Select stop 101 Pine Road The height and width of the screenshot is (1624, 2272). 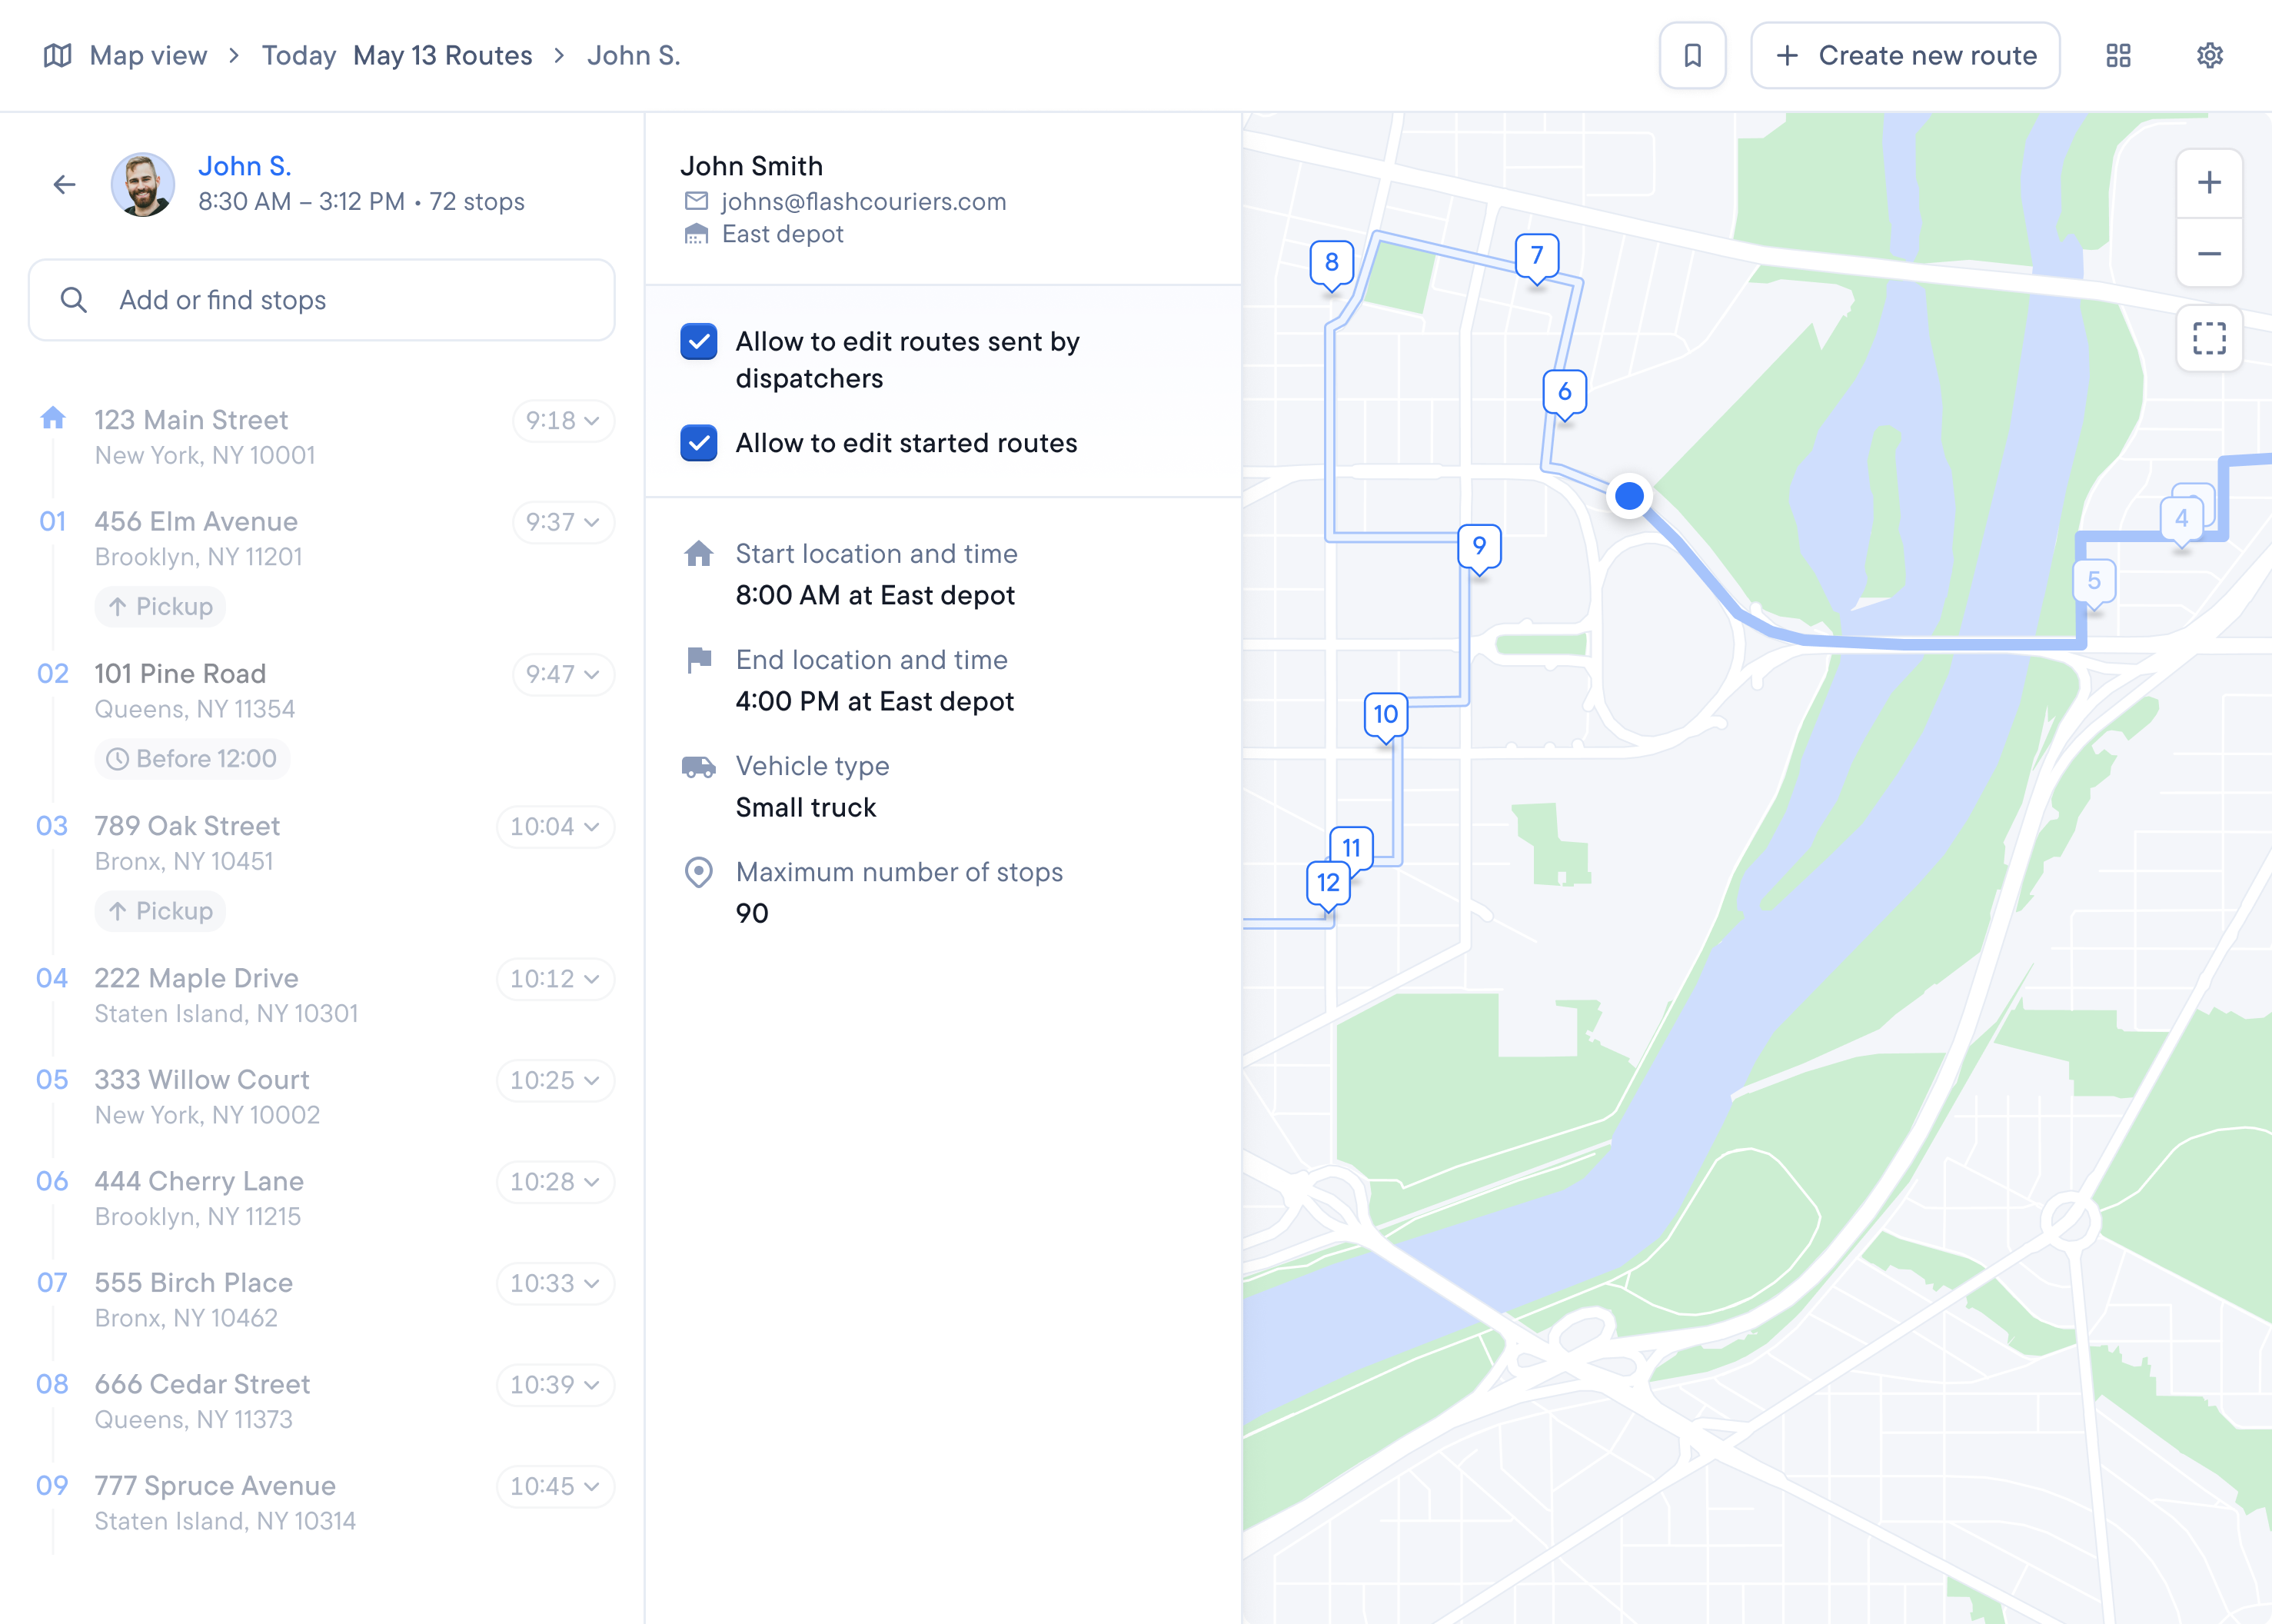[x=180, y=674]
